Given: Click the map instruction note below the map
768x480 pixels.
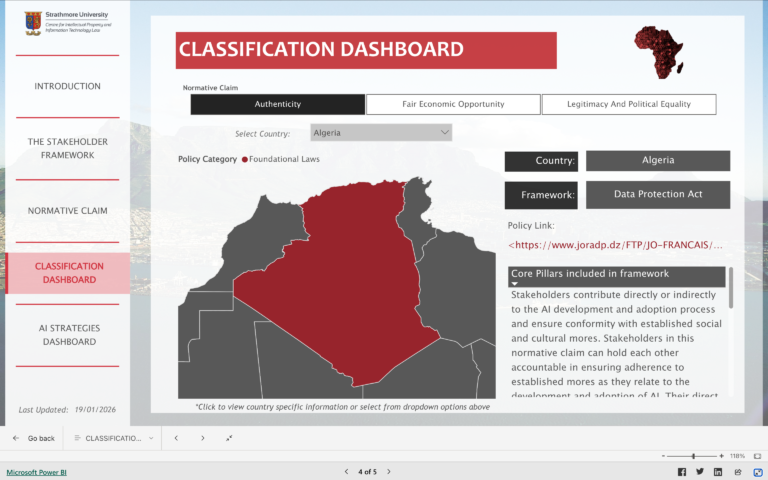Looking at the screenshot, I should click(x=342, y=407).
